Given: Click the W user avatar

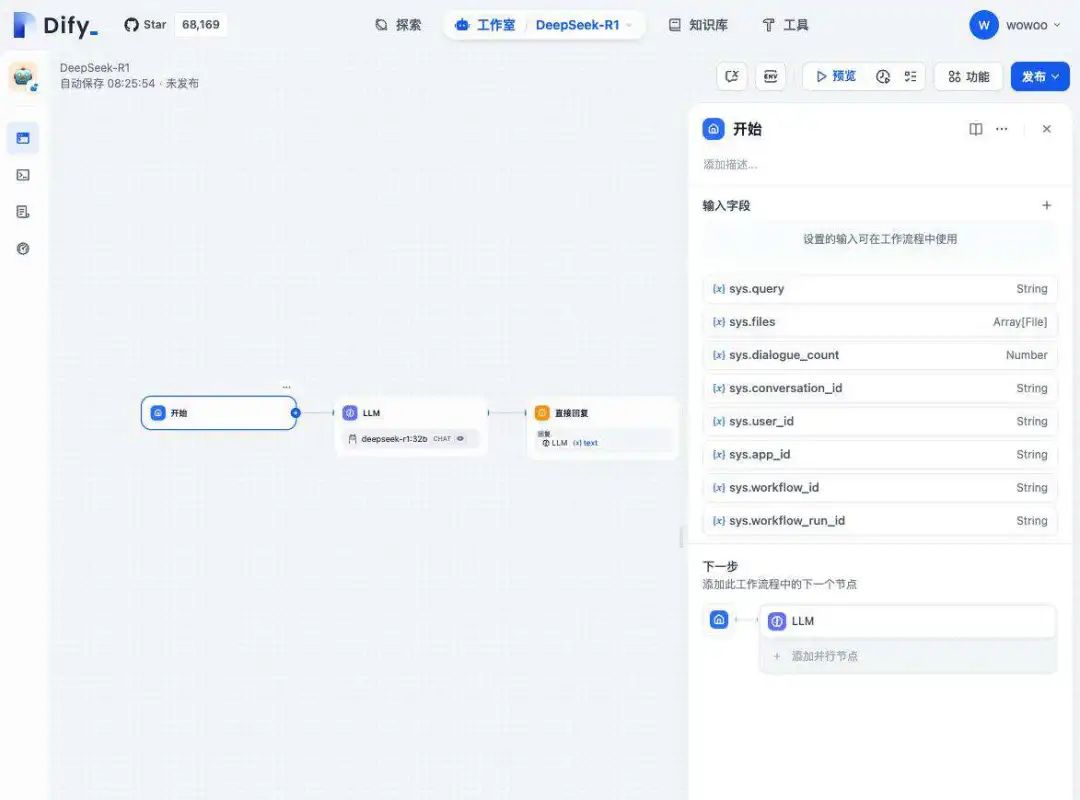Looking at the screenshot, I should [984, 25].
